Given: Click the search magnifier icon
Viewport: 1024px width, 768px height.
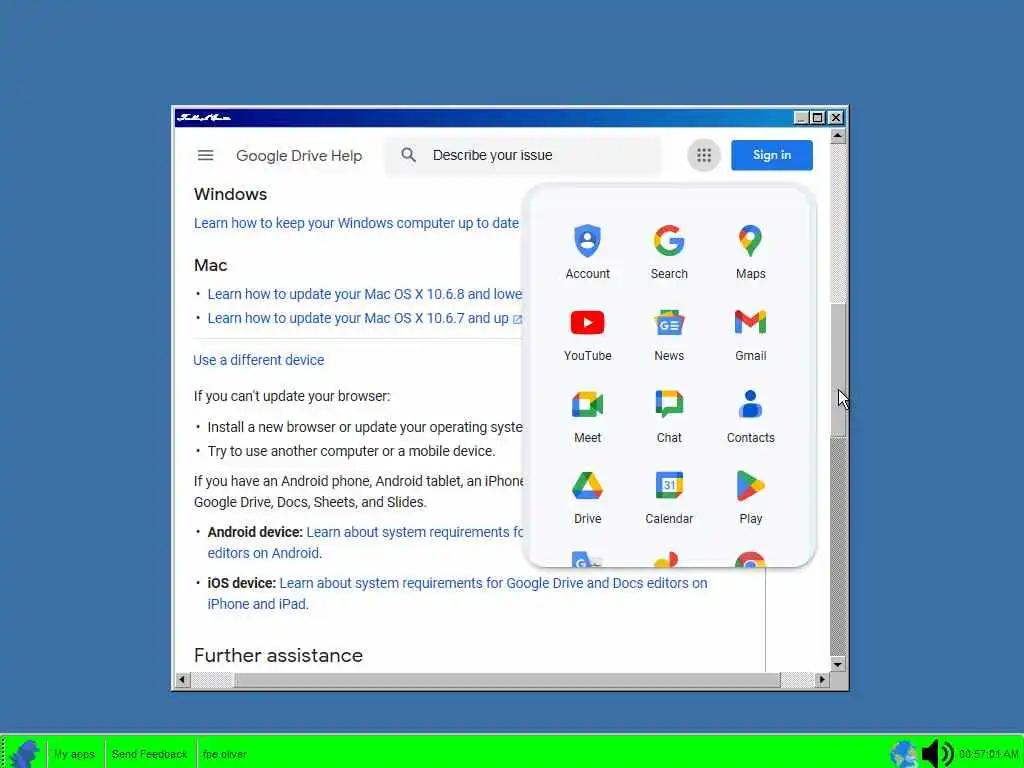Looking at the screenshot, I should pos(409,155).
